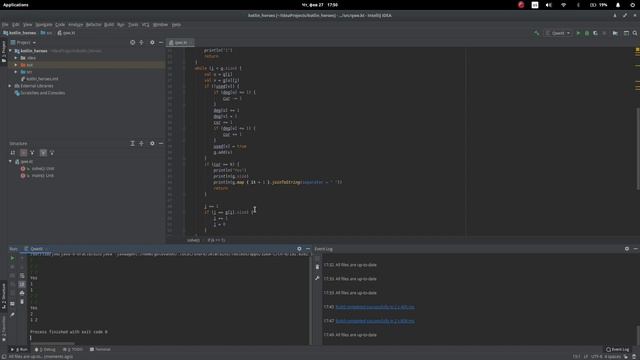This screenshot has width=640, height=360.
Task: Toggle show inherited in Structure toolbar
Action: [32, 153]
